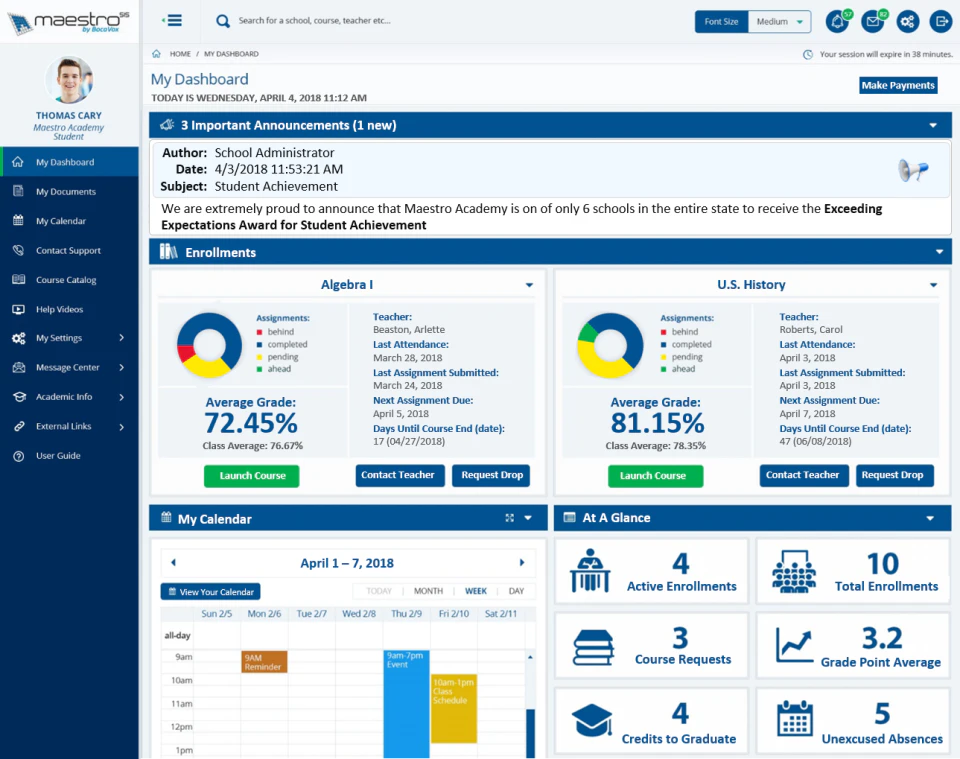The image size is (960, 759).
Task: Open the Algebra I course dropdown
Action: [531, 285]
